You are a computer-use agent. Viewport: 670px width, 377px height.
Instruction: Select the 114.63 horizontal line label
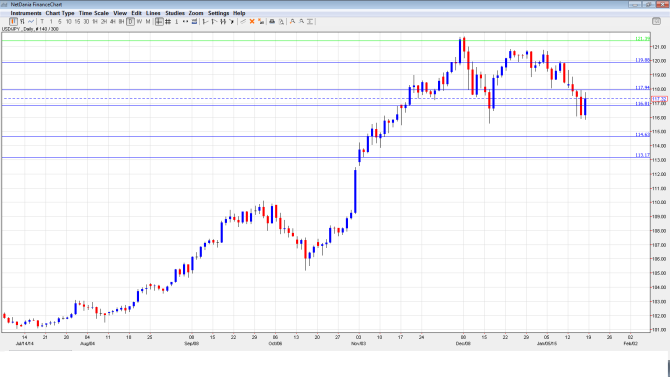coord(642,135)
